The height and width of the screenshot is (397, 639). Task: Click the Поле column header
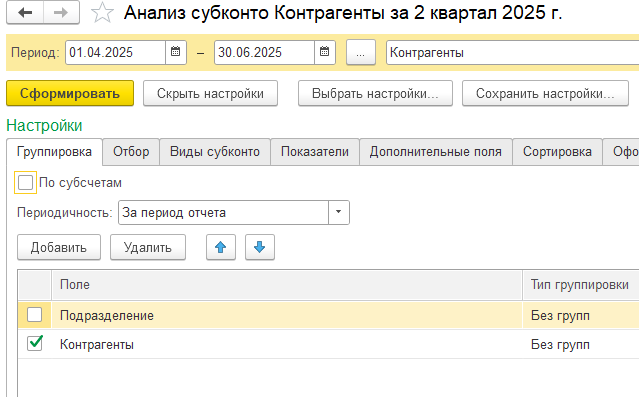pyautogui.click(x=287, y=284)
